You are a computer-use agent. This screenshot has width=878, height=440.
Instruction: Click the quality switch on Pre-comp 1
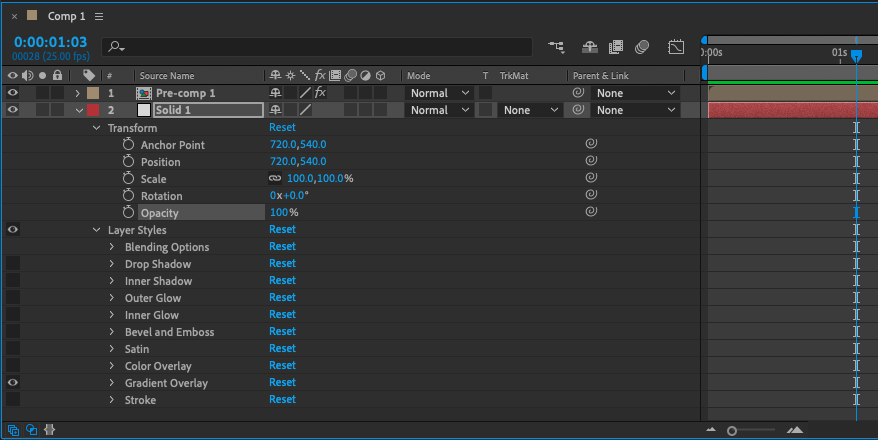tap(305, 93)
